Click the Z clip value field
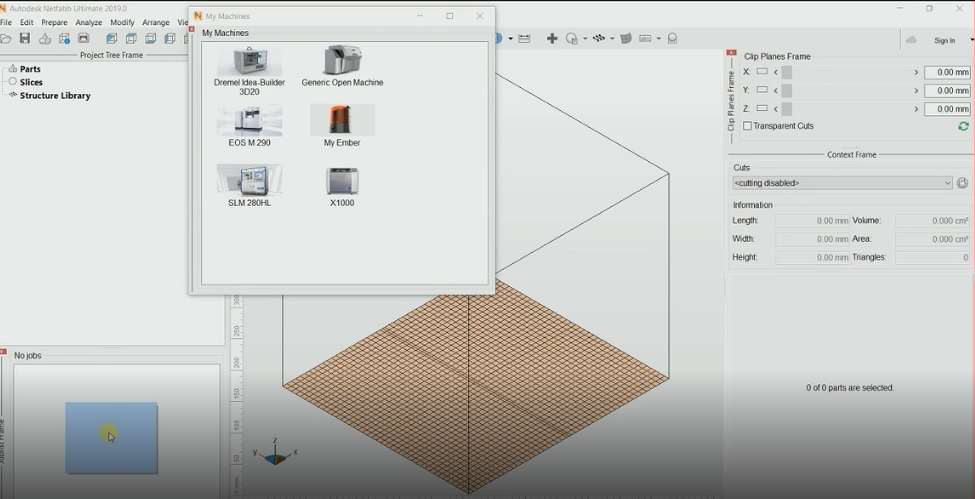 point(947,109)
